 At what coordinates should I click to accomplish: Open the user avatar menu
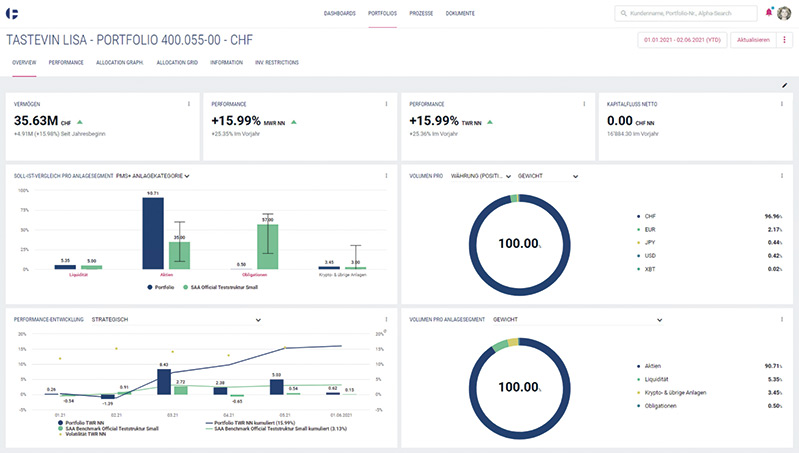tap(784, 13)
